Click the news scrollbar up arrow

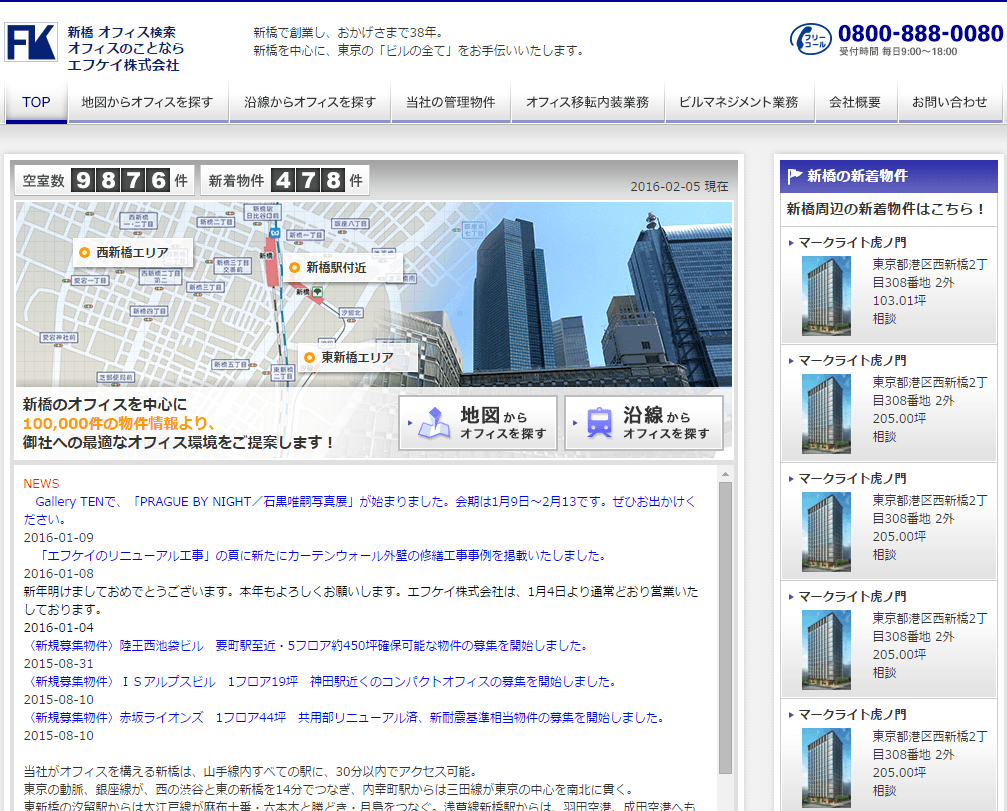[x=725, y=475]
